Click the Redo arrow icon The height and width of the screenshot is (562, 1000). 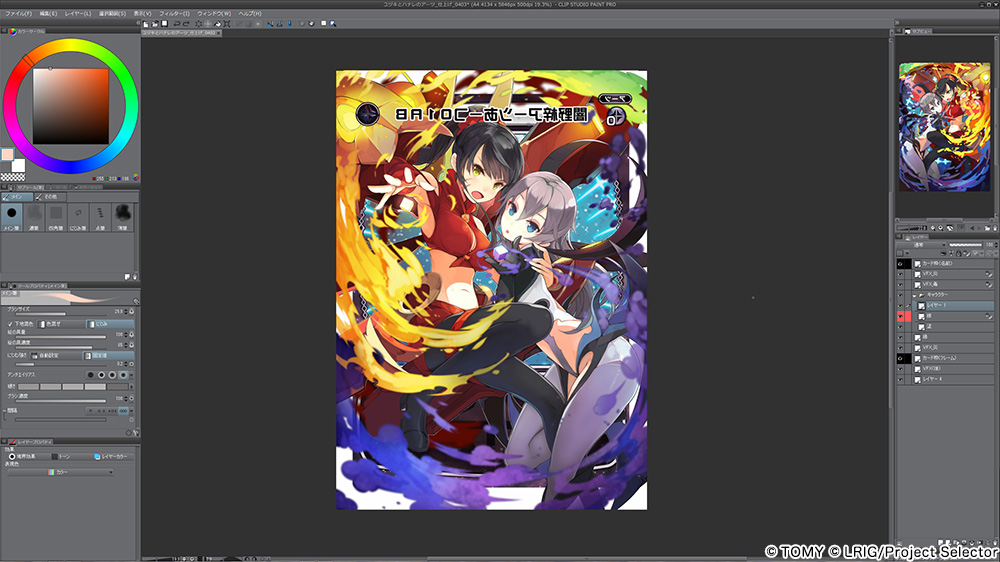pyautogui.click(x=186, y=24)
